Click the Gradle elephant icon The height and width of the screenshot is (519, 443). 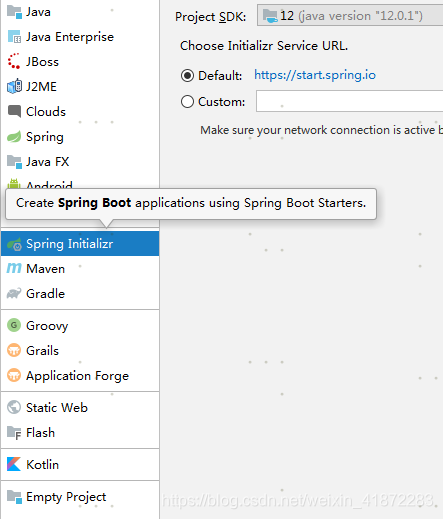(x=14, y=293)
